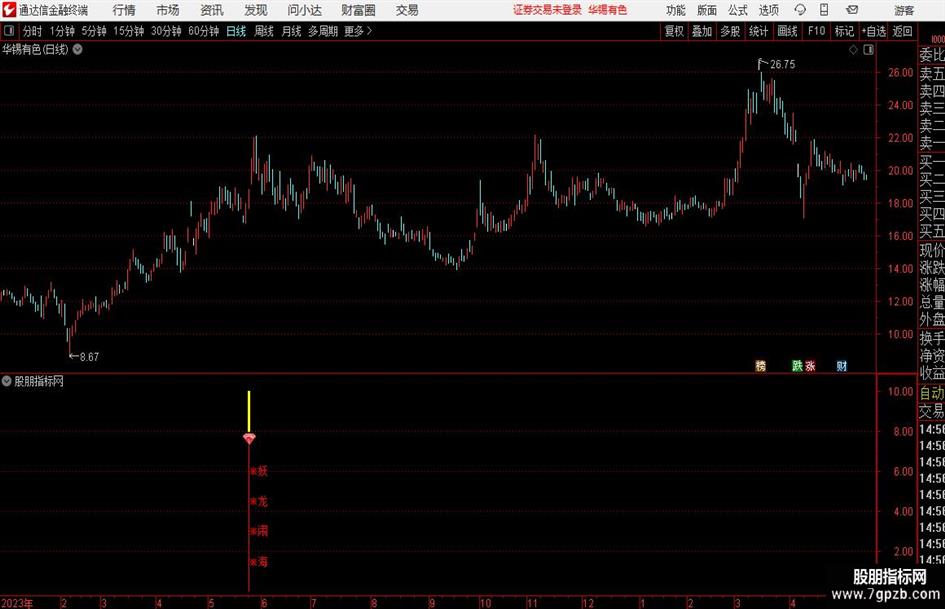Toggle the left panel icon beside 分时

9,31
